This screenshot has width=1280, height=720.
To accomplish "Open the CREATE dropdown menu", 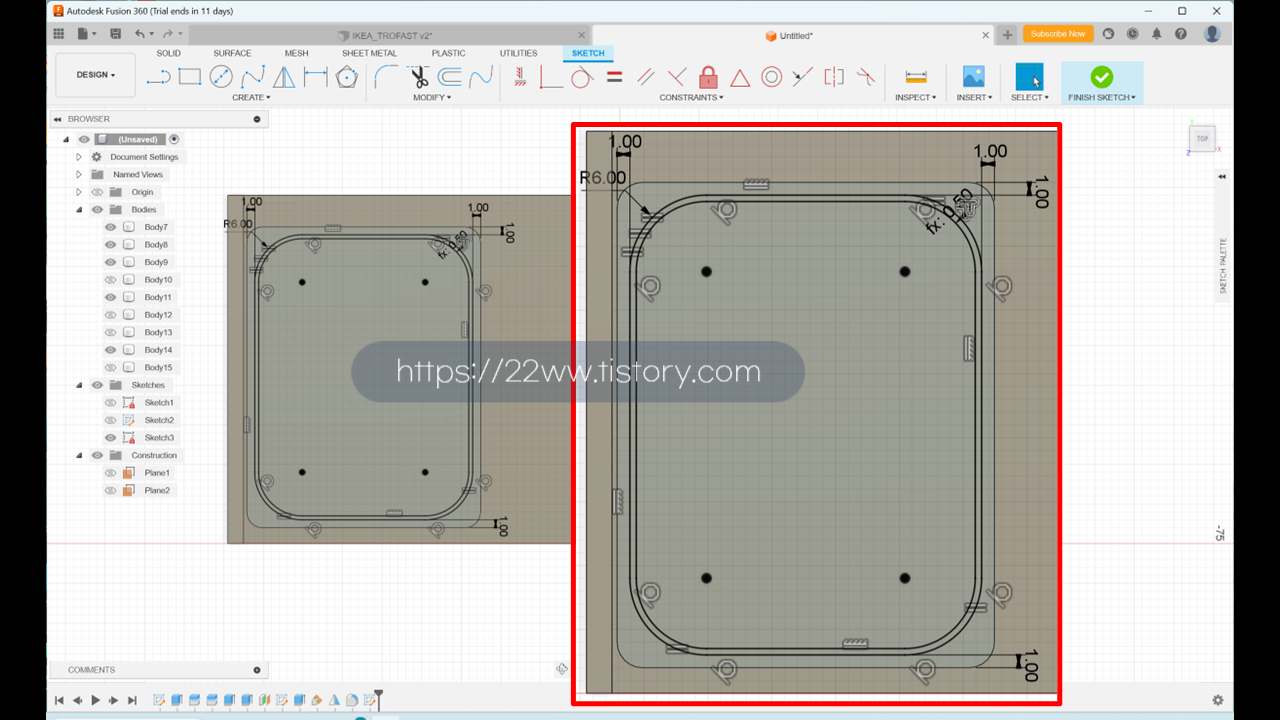I will point(251,97).
